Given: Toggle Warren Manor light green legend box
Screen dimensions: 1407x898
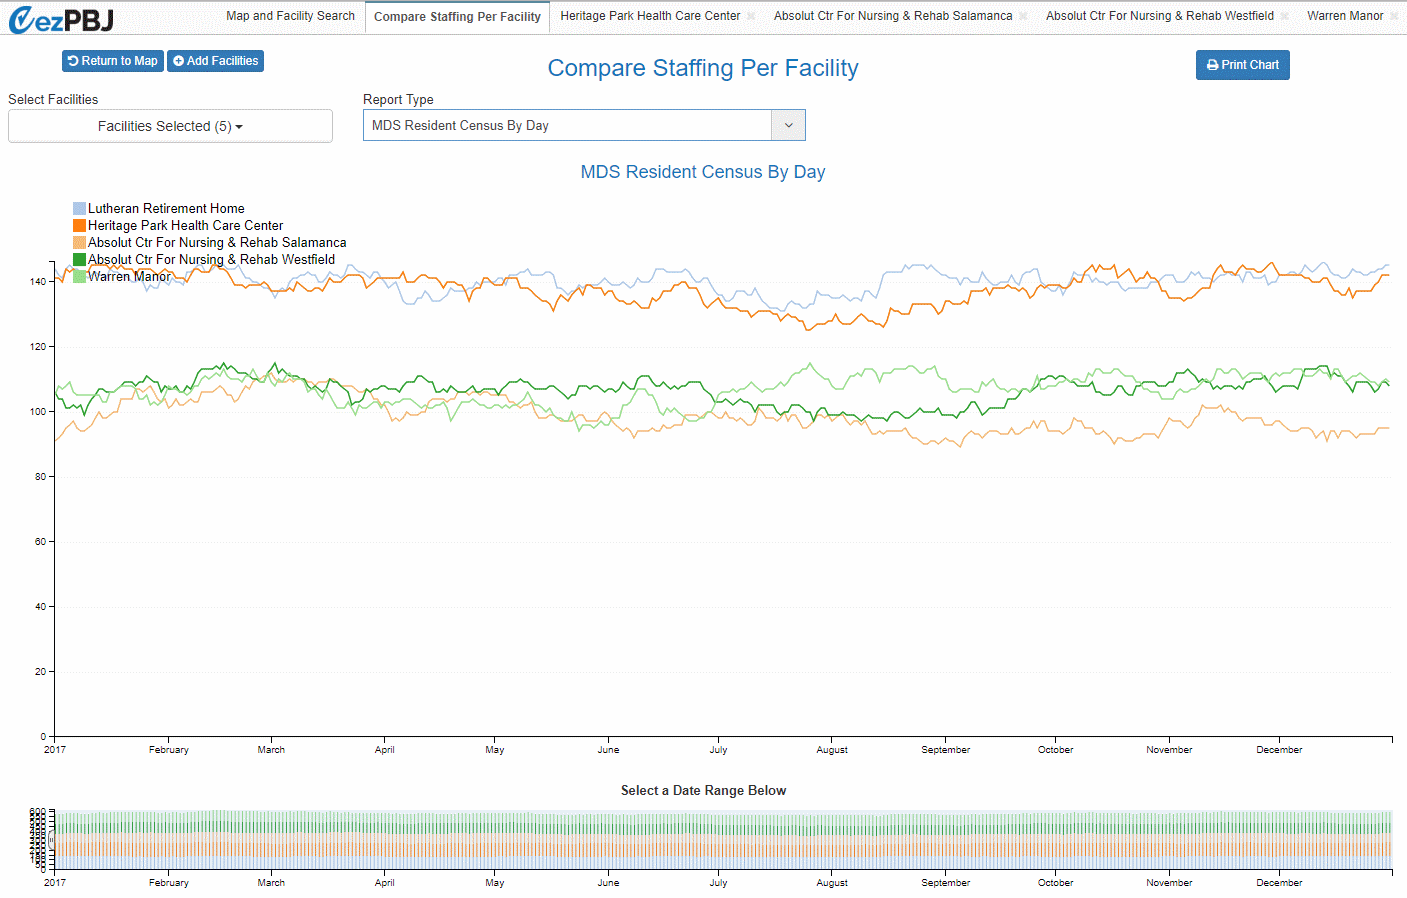Looking at the screenshot, I should tap(79, 277).
